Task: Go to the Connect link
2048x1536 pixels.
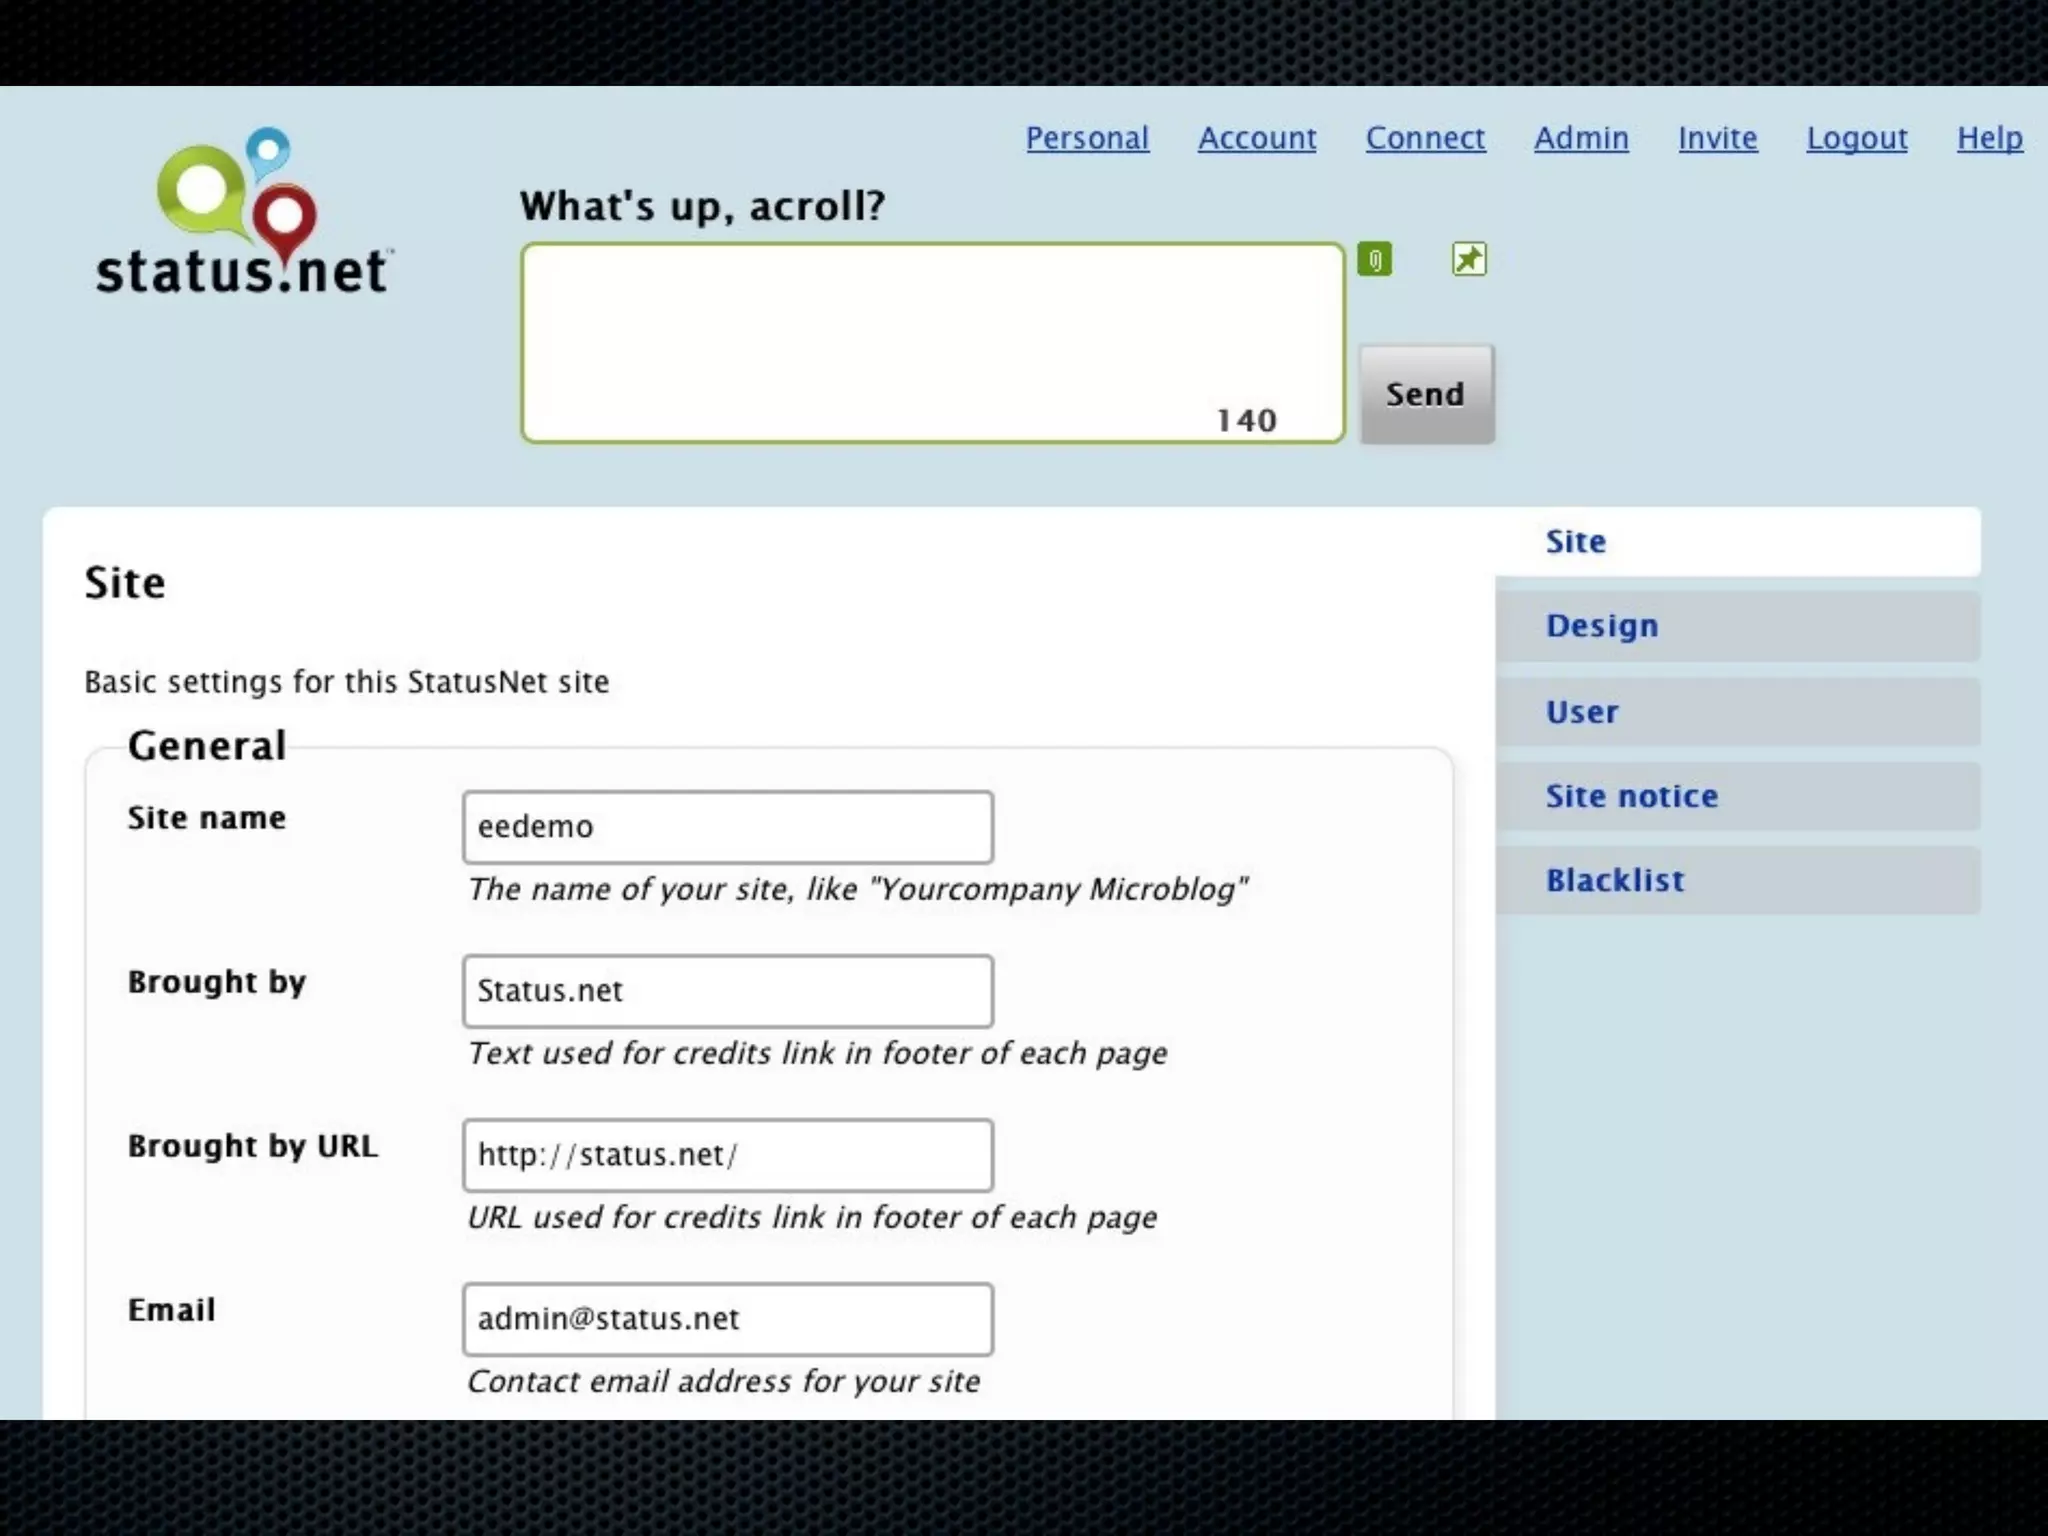Action: click(1425, 138)
